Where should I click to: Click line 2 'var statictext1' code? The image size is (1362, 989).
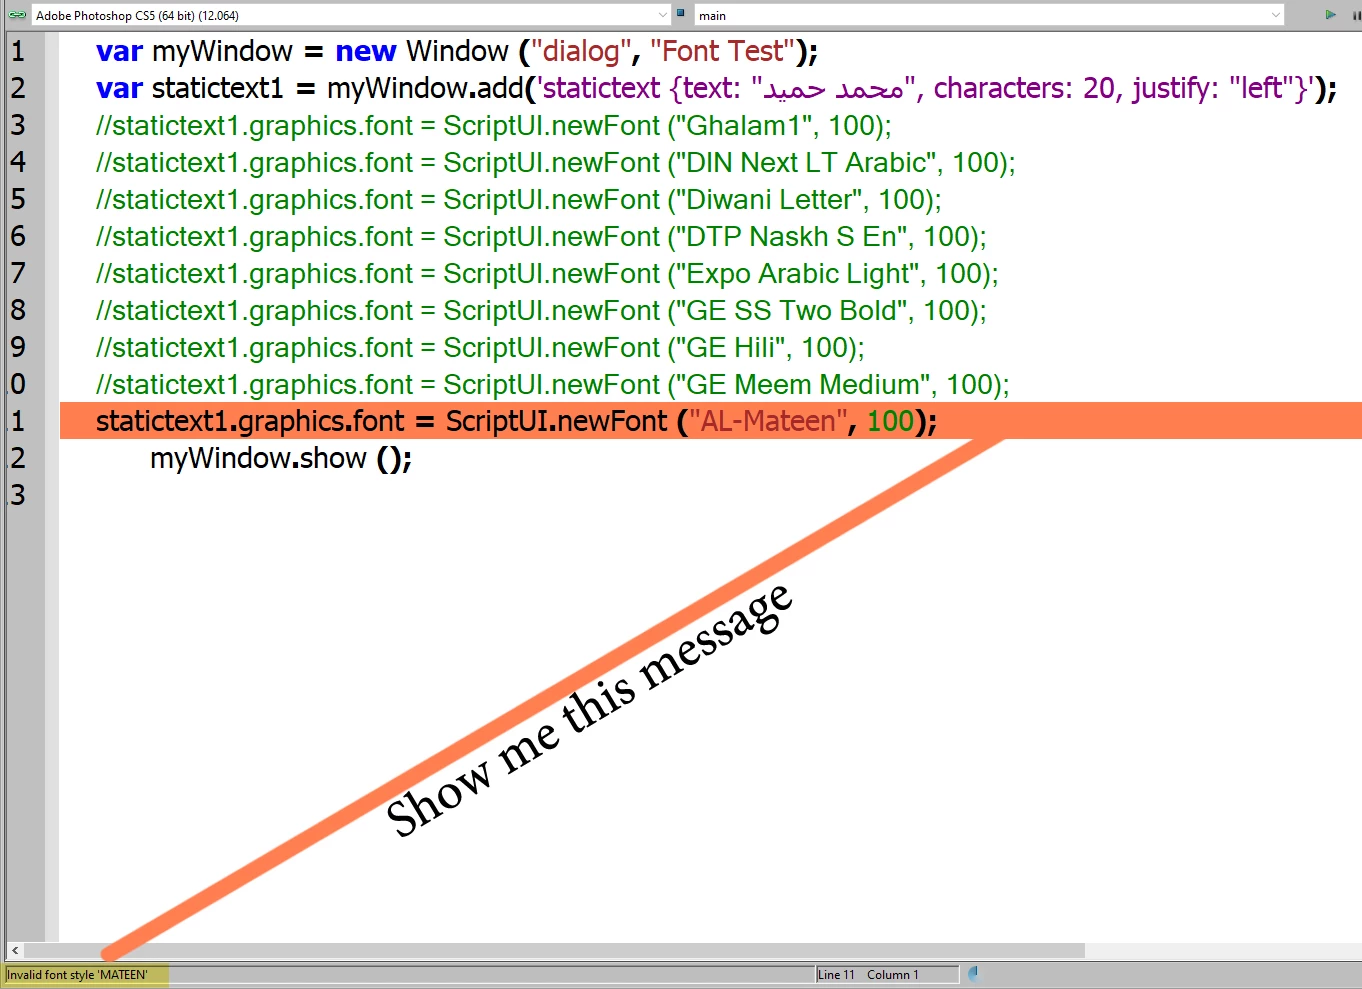click(x=716, y=88)
